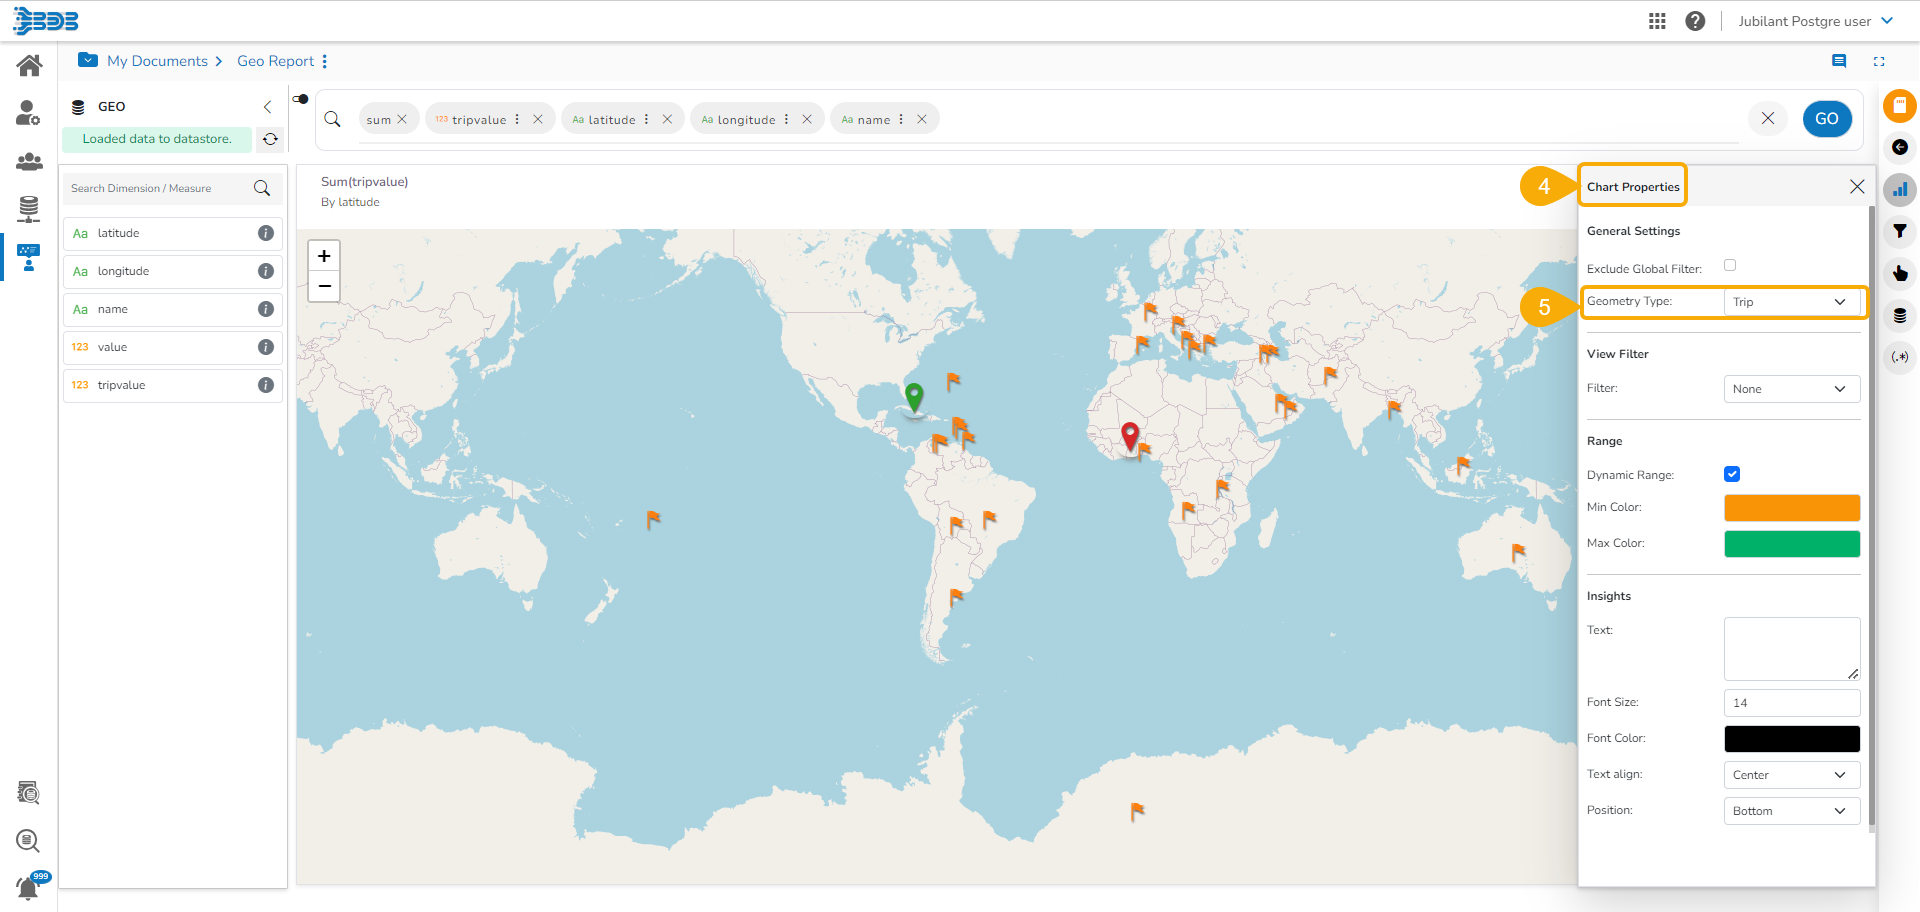Screen dimensions: 1920x912
Task: Zoom out on the map
Action: tap(324, 286)
